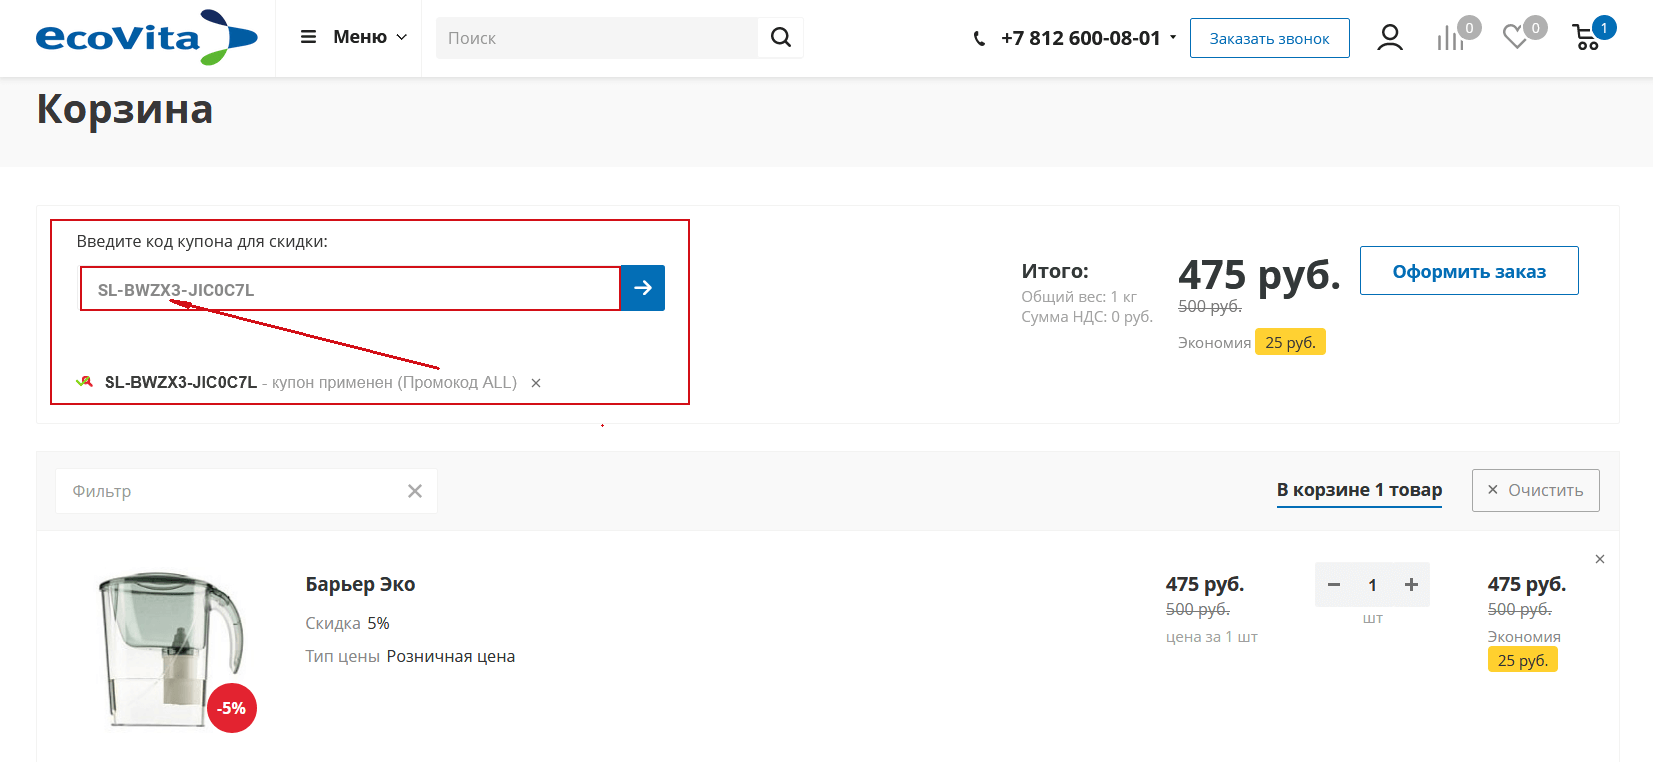Select the В корзине 1 товар tab

pyautogui.click(x=1359, y=490)
